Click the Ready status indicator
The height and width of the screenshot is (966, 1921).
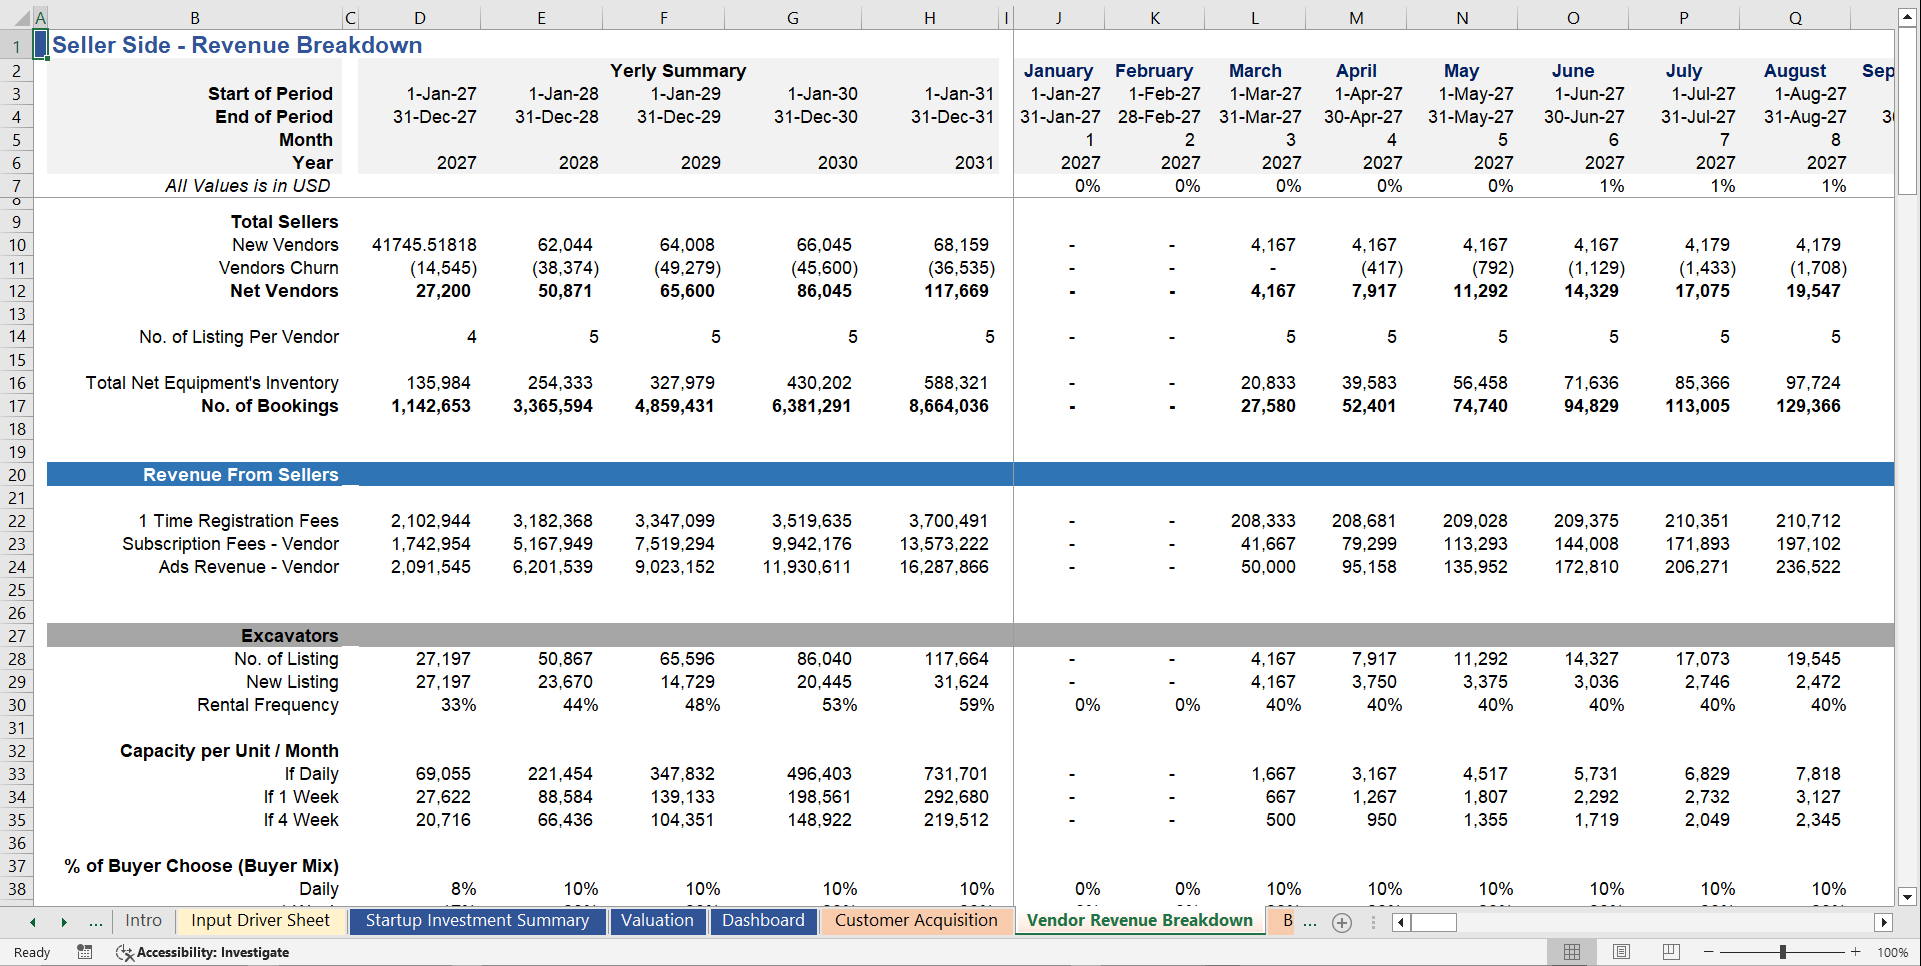31,952
